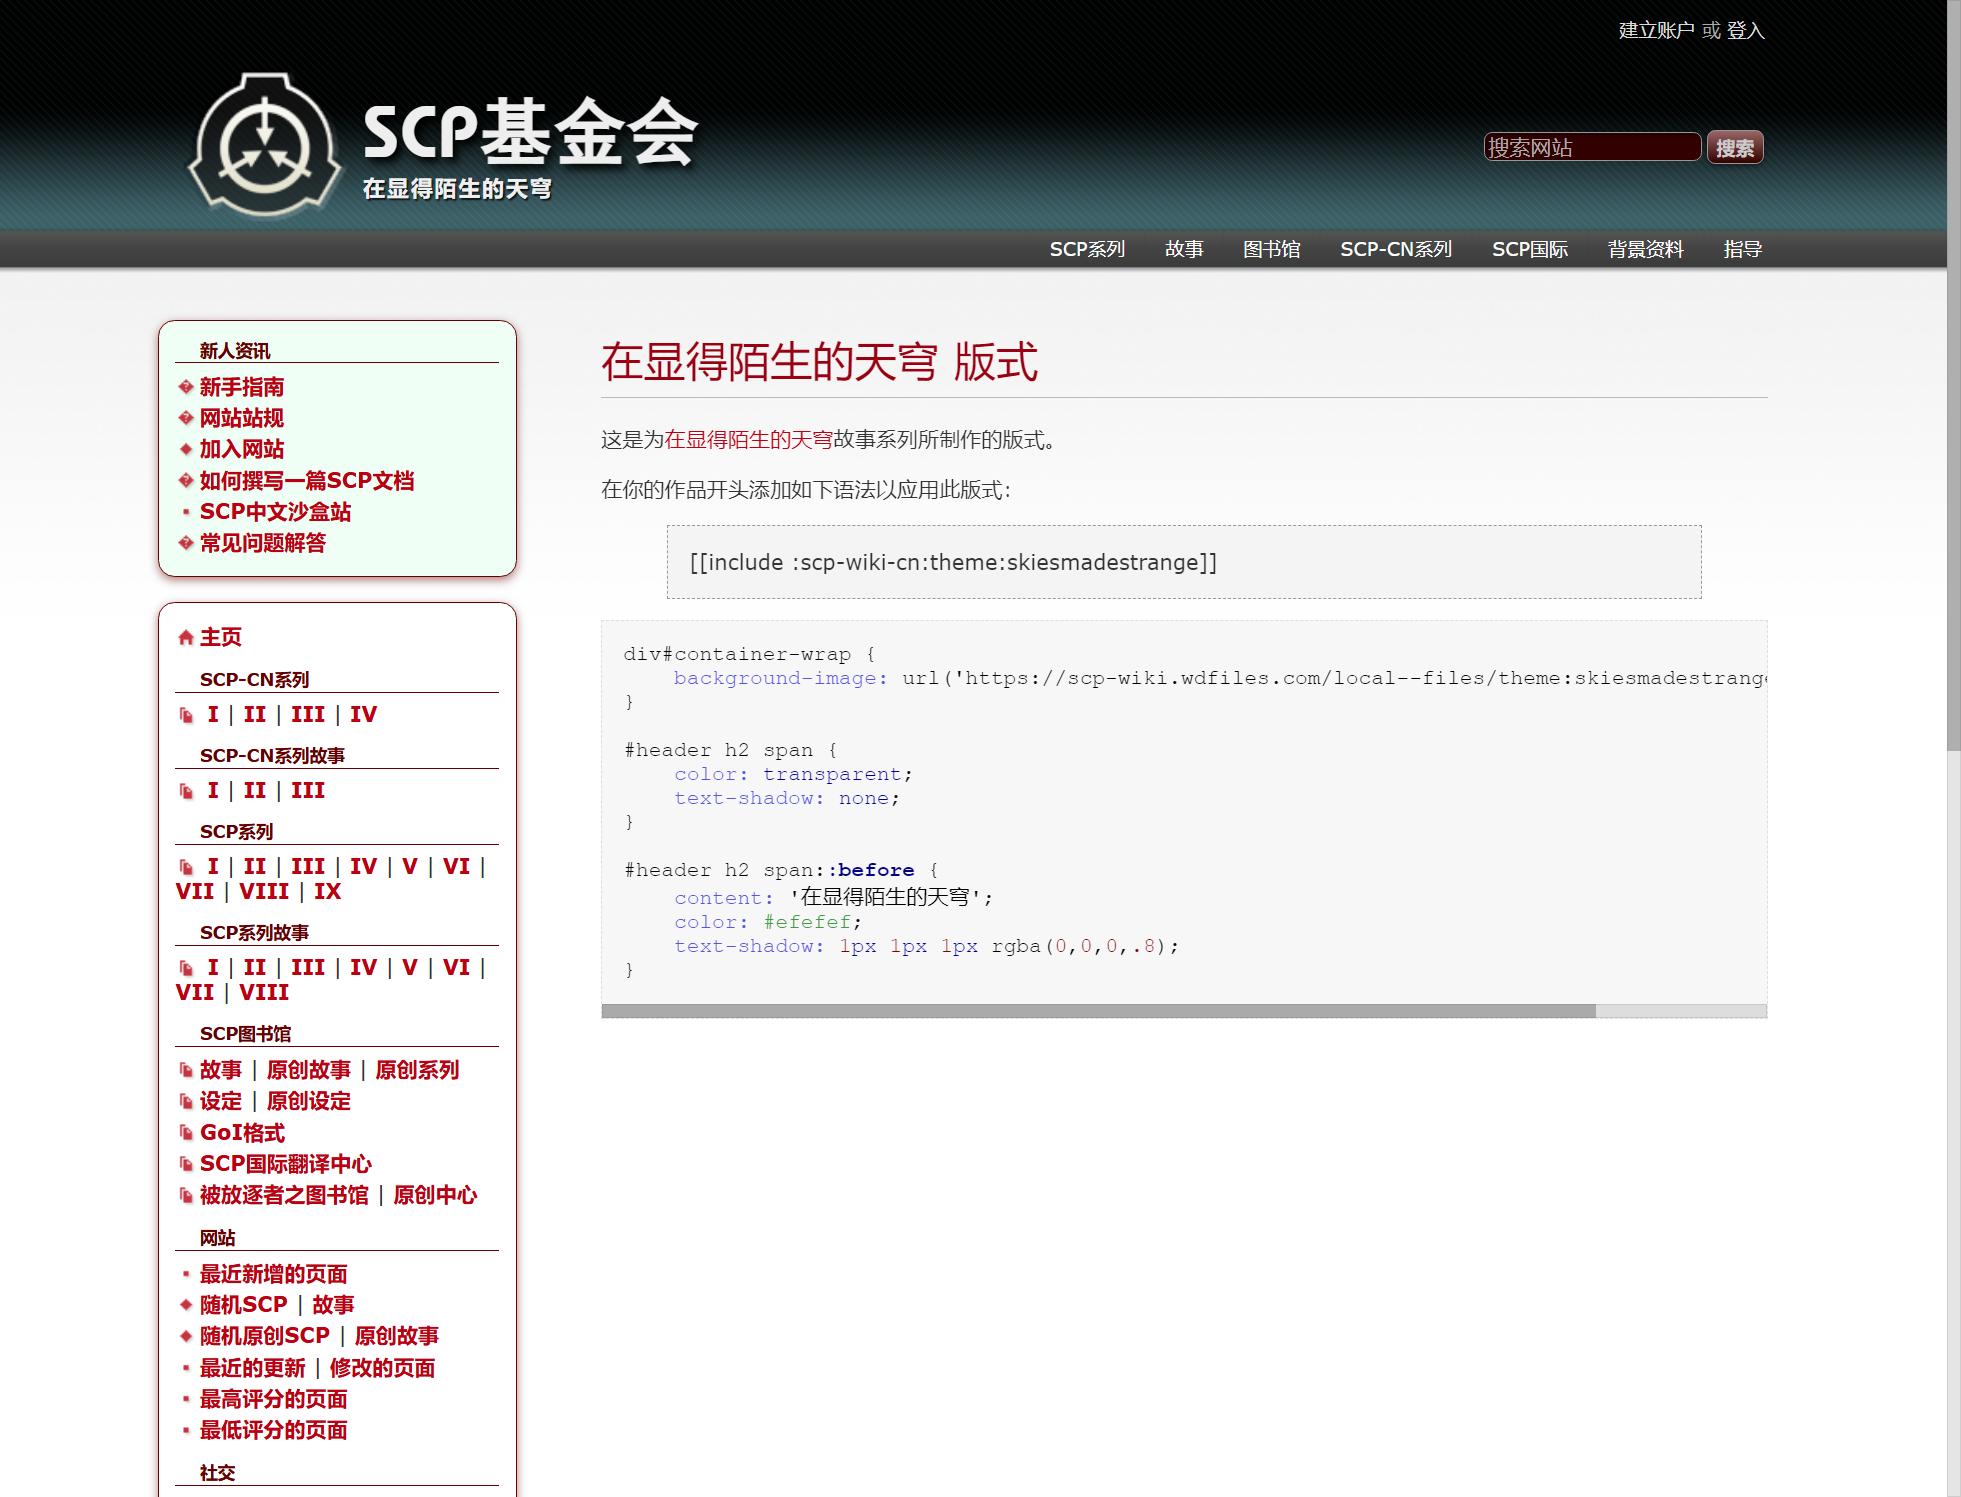Follow the 在显得陌生的天穹 link in description
The image size is (1961, 1497).
(x=748, y=440)
